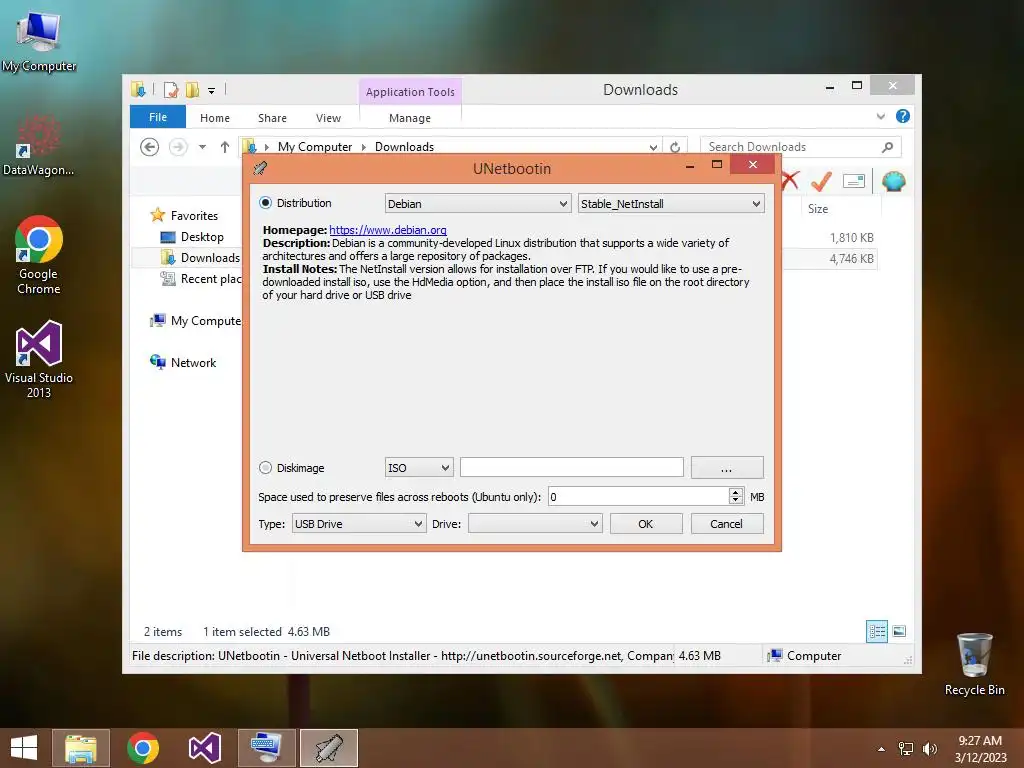Viewport: 1024px width, 768px height.
Task: Click the network tray icon
Action: (x=906, y=749)
